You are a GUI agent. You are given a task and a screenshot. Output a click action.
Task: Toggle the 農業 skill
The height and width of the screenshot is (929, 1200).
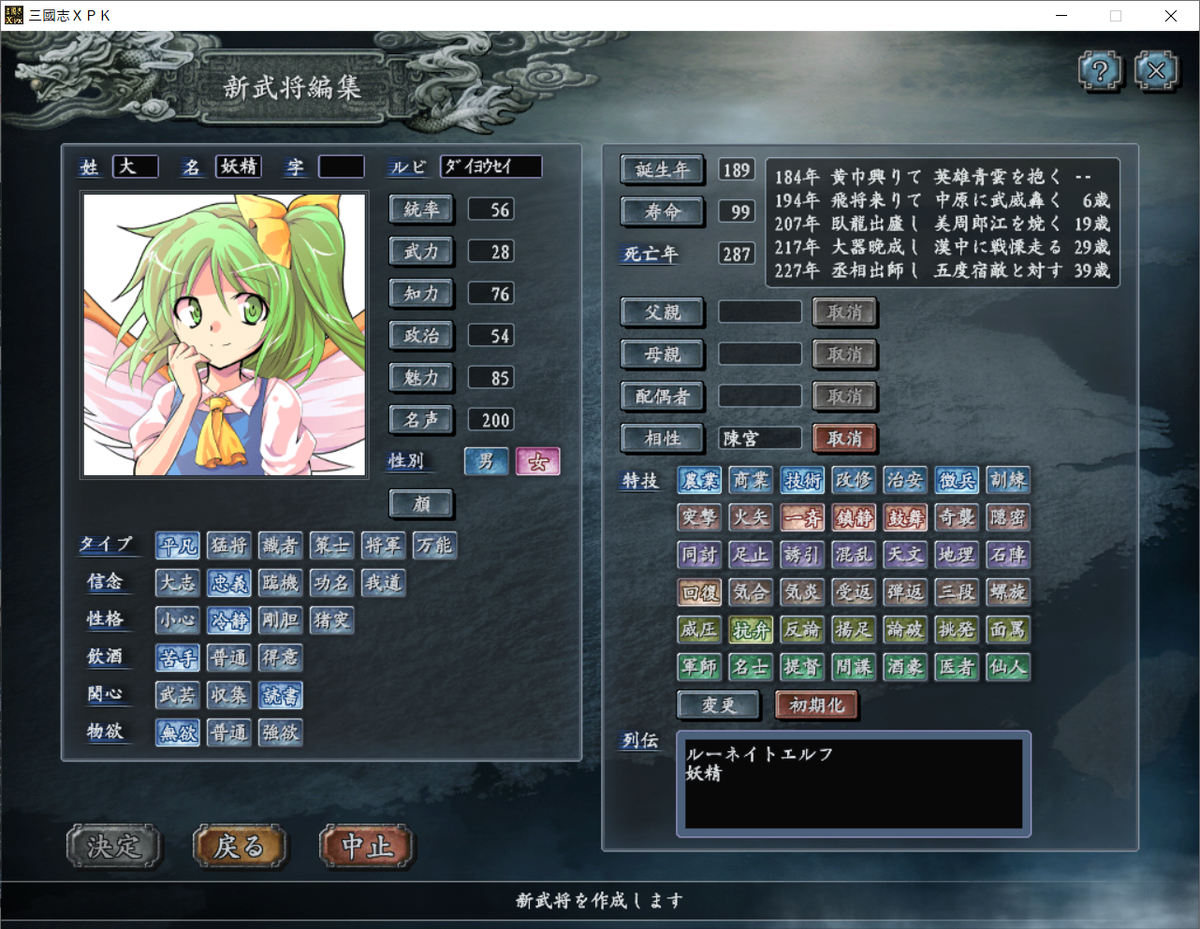699,481
